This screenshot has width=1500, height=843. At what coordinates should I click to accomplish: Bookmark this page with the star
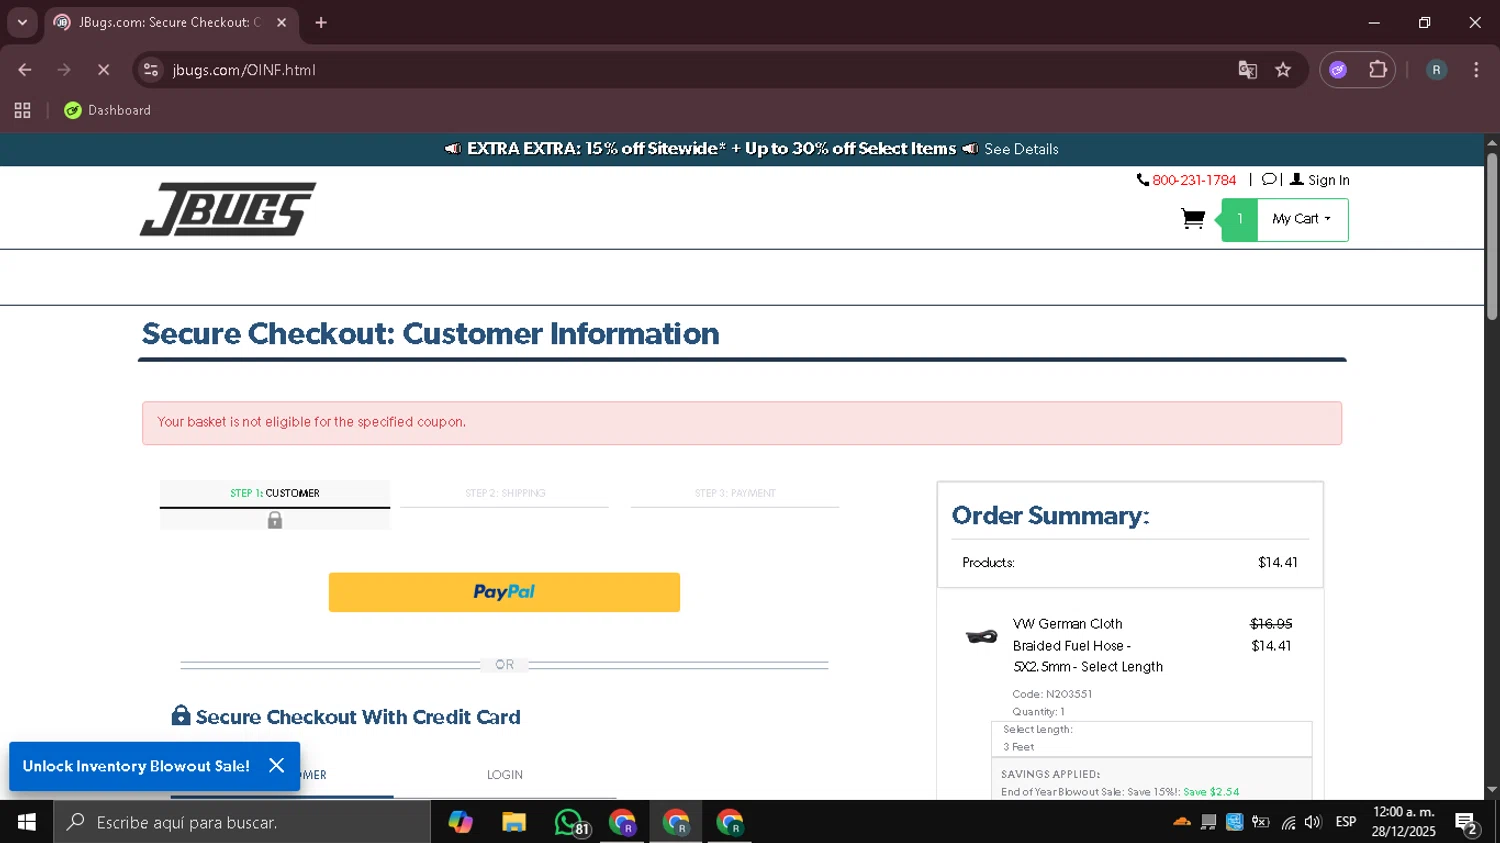[x=1283, y=70]
